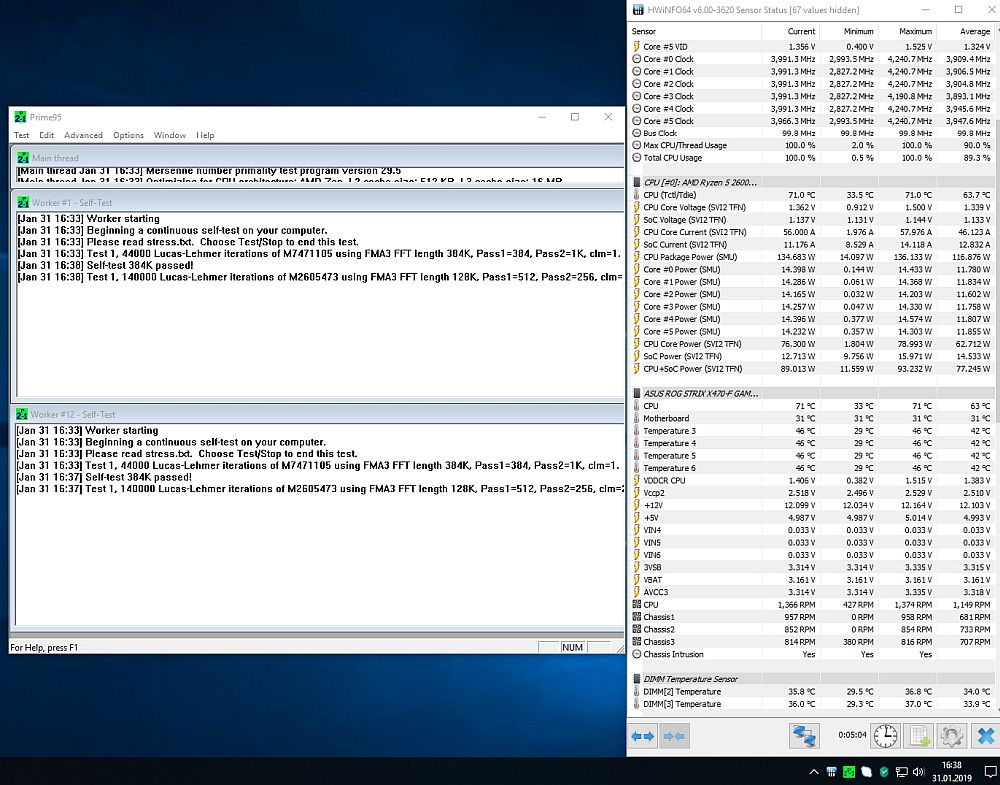1000x785 pixels.
Task: Select the Worker #1 - Self-Test title bar
Action: click(x=318, y=202)
